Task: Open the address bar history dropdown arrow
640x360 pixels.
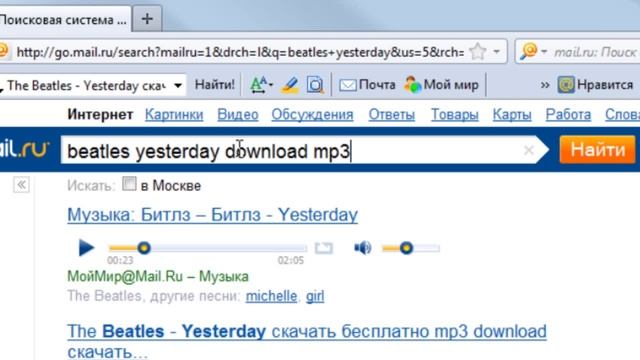Action: pos(496,52)
